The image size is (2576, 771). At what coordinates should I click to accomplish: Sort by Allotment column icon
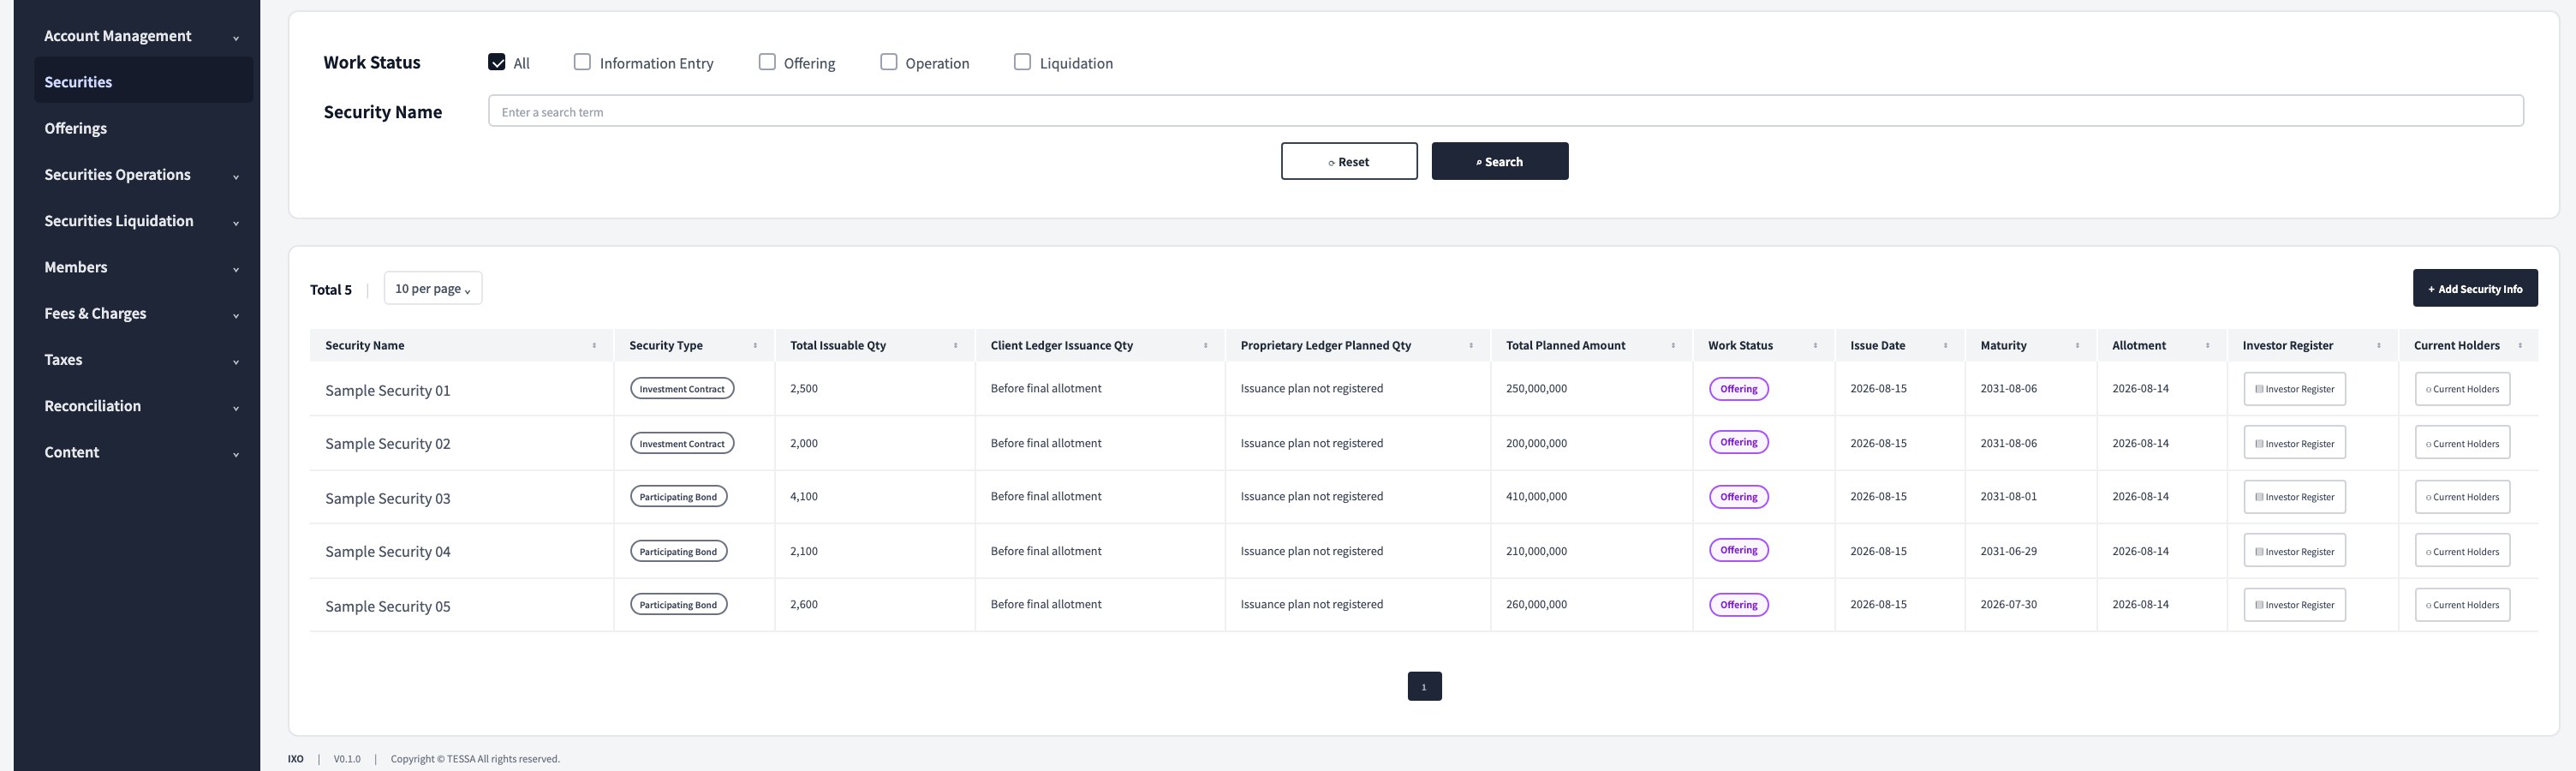(x=2207, y=346)
